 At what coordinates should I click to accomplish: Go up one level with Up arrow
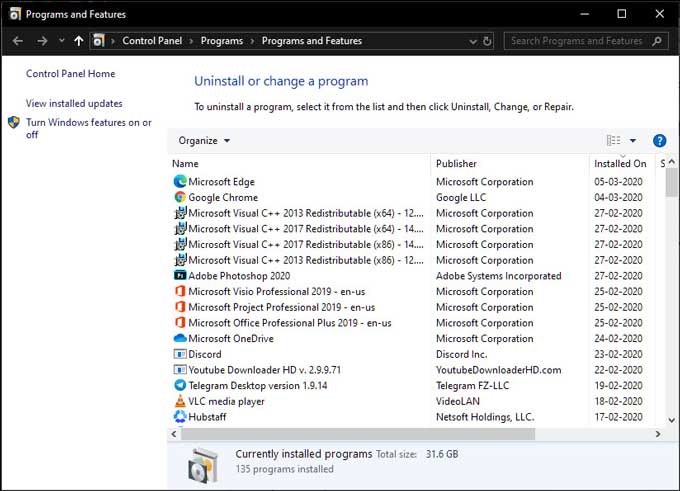[x=78, y=41]
